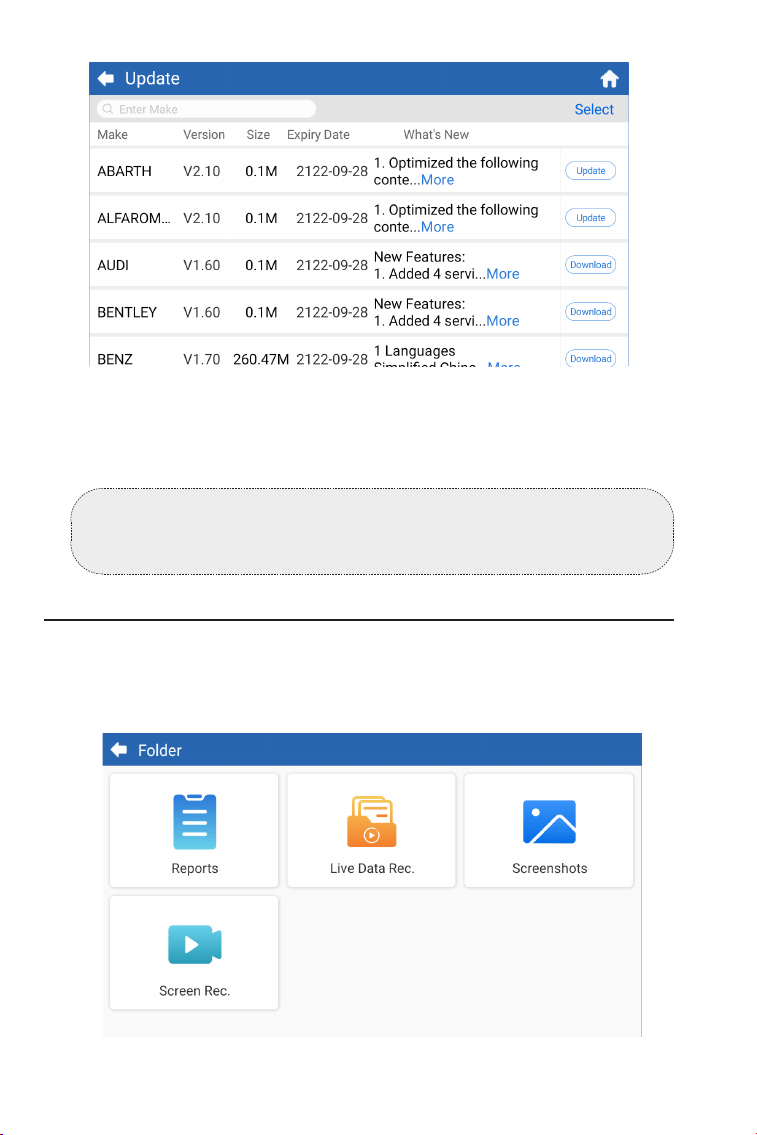Click the search magnifier icon
The height and width of the screenshot is (1135, 757).
point(108,109)
